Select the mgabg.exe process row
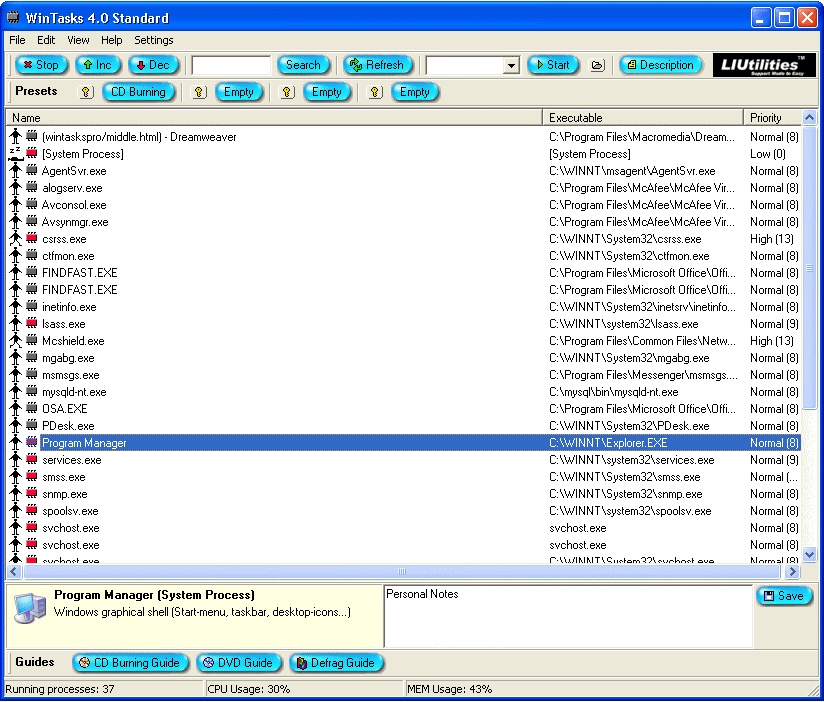The width and height of the screenshot is (824, 702). (x=405, y=358)
